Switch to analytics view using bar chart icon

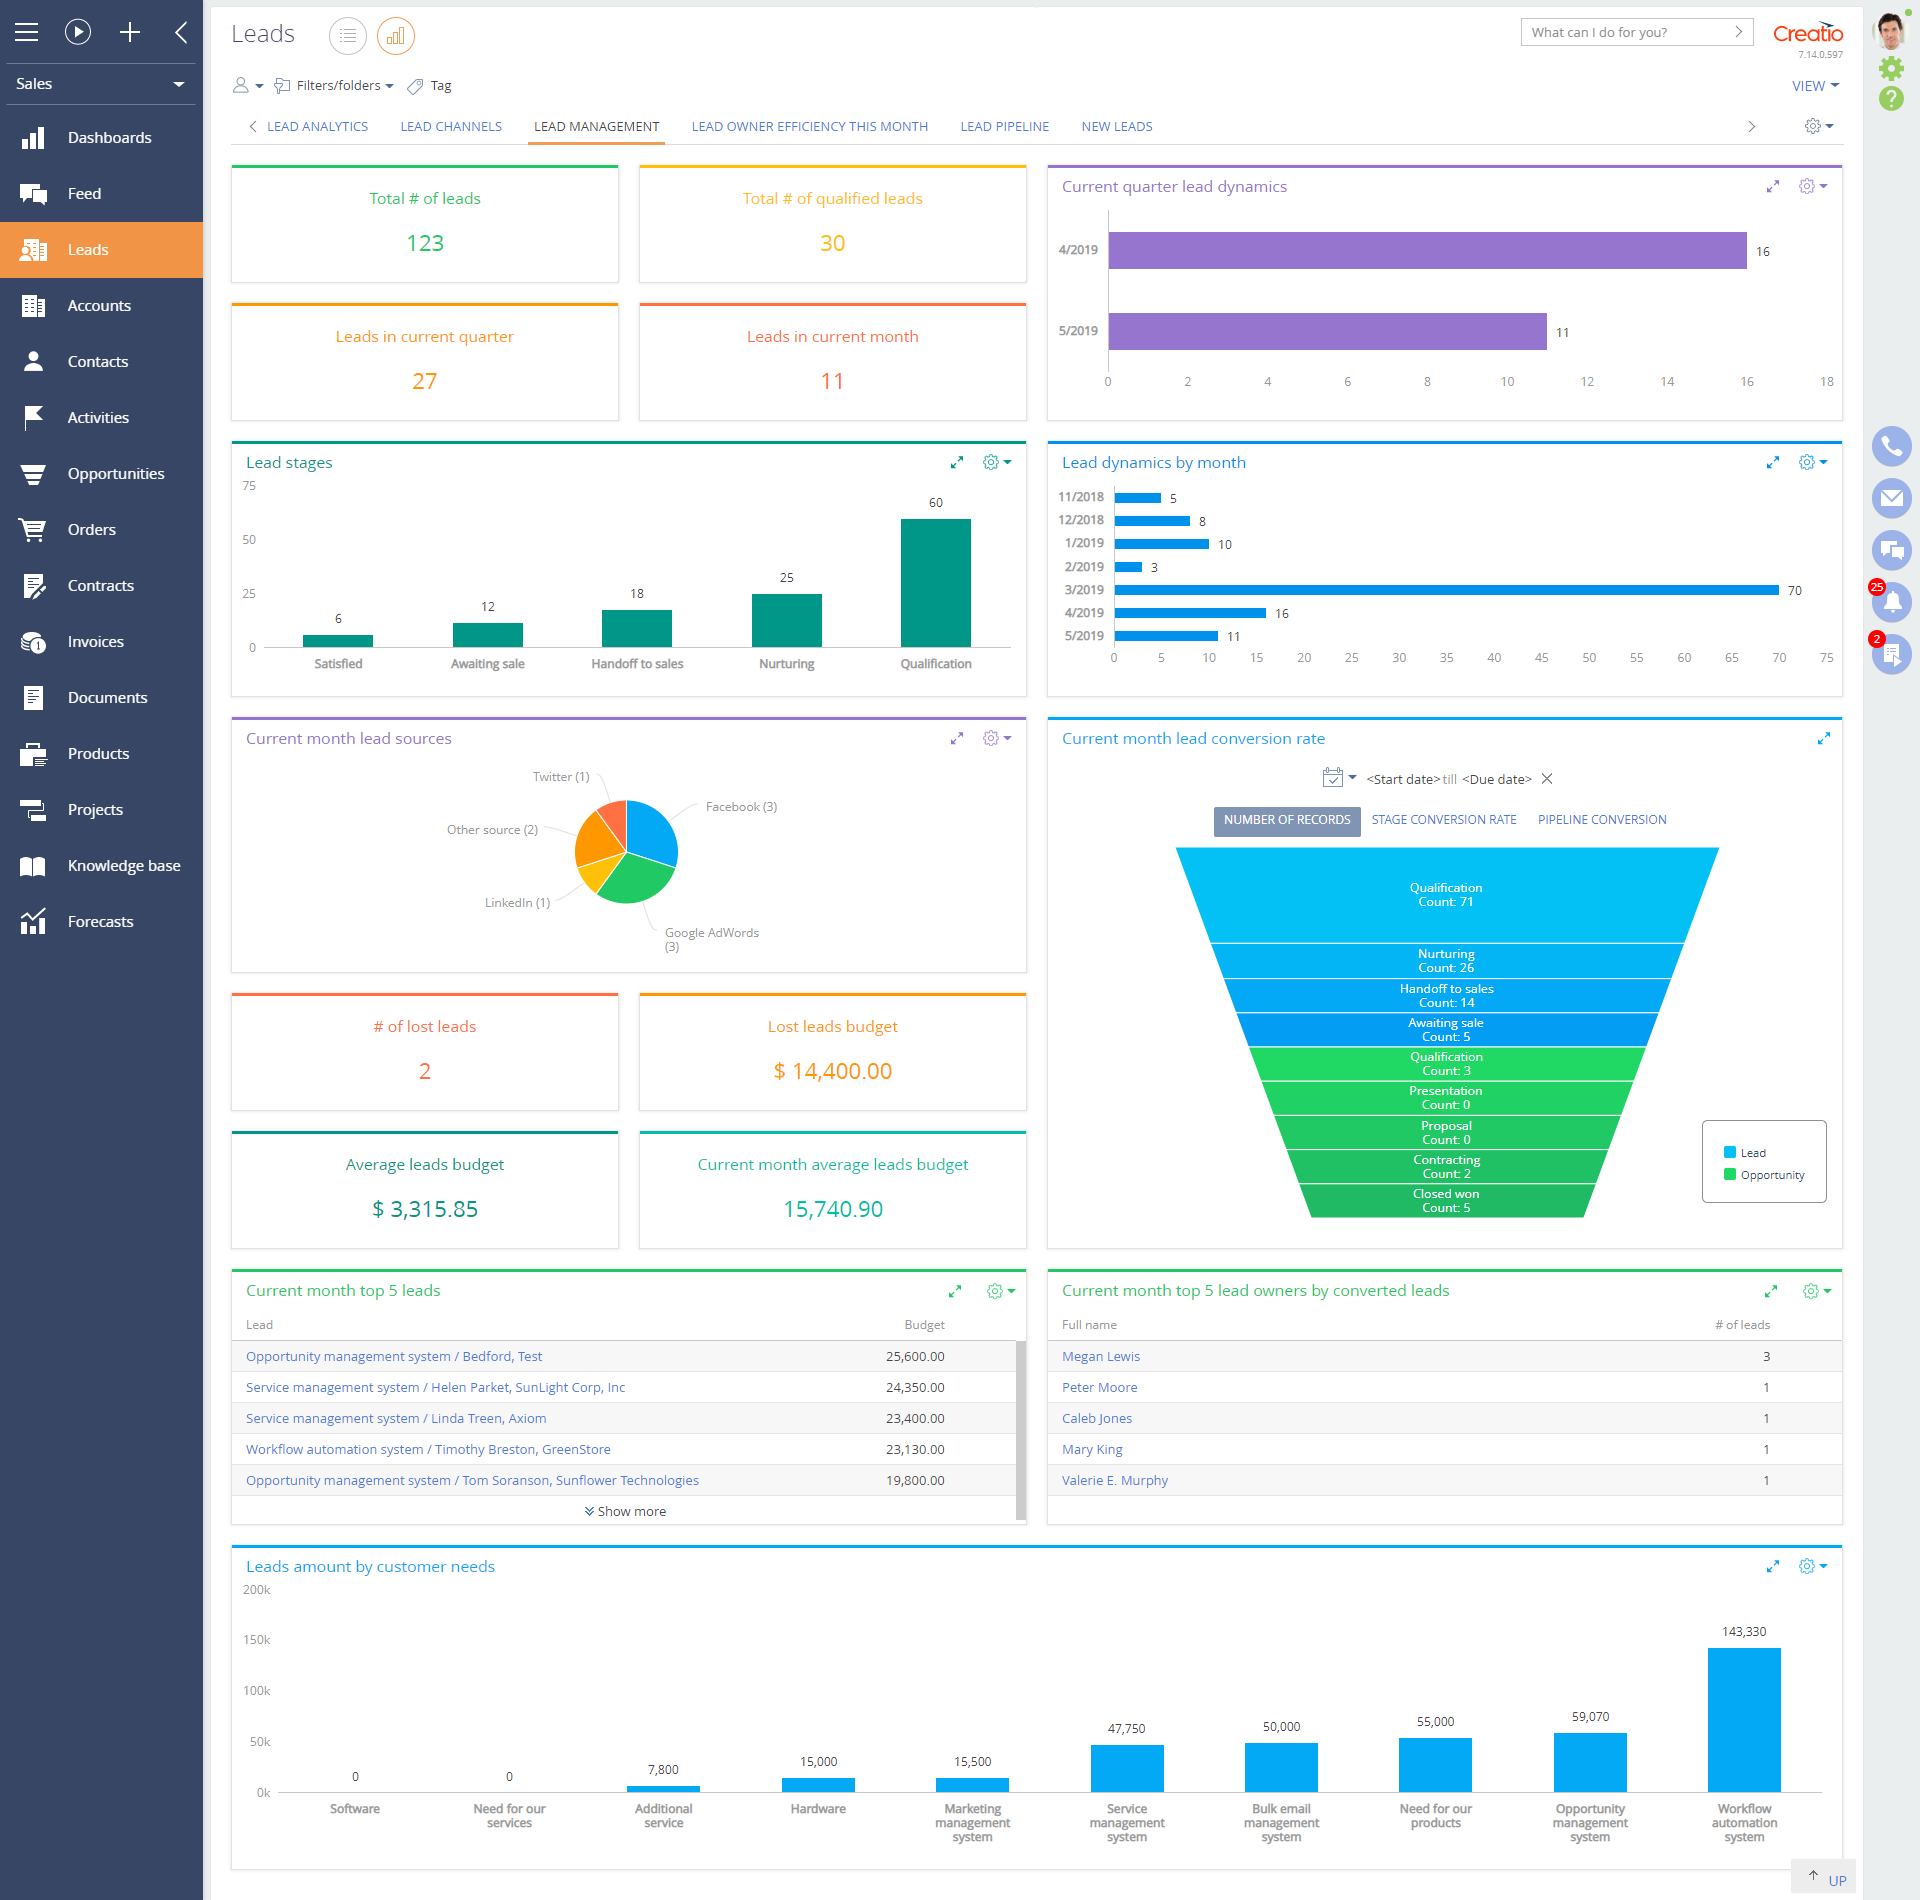coord(395,35)
